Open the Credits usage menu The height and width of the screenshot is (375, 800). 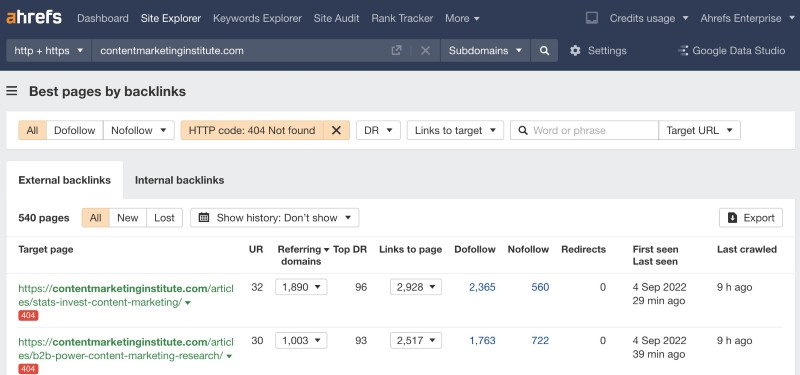649,18
